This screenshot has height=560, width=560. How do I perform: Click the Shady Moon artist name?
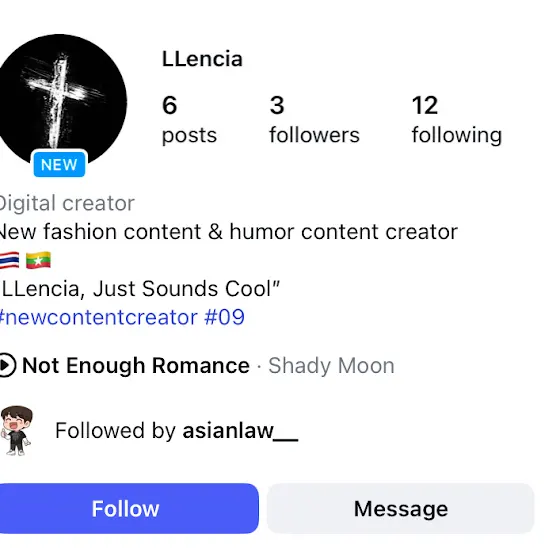click(x=331, y=366)
